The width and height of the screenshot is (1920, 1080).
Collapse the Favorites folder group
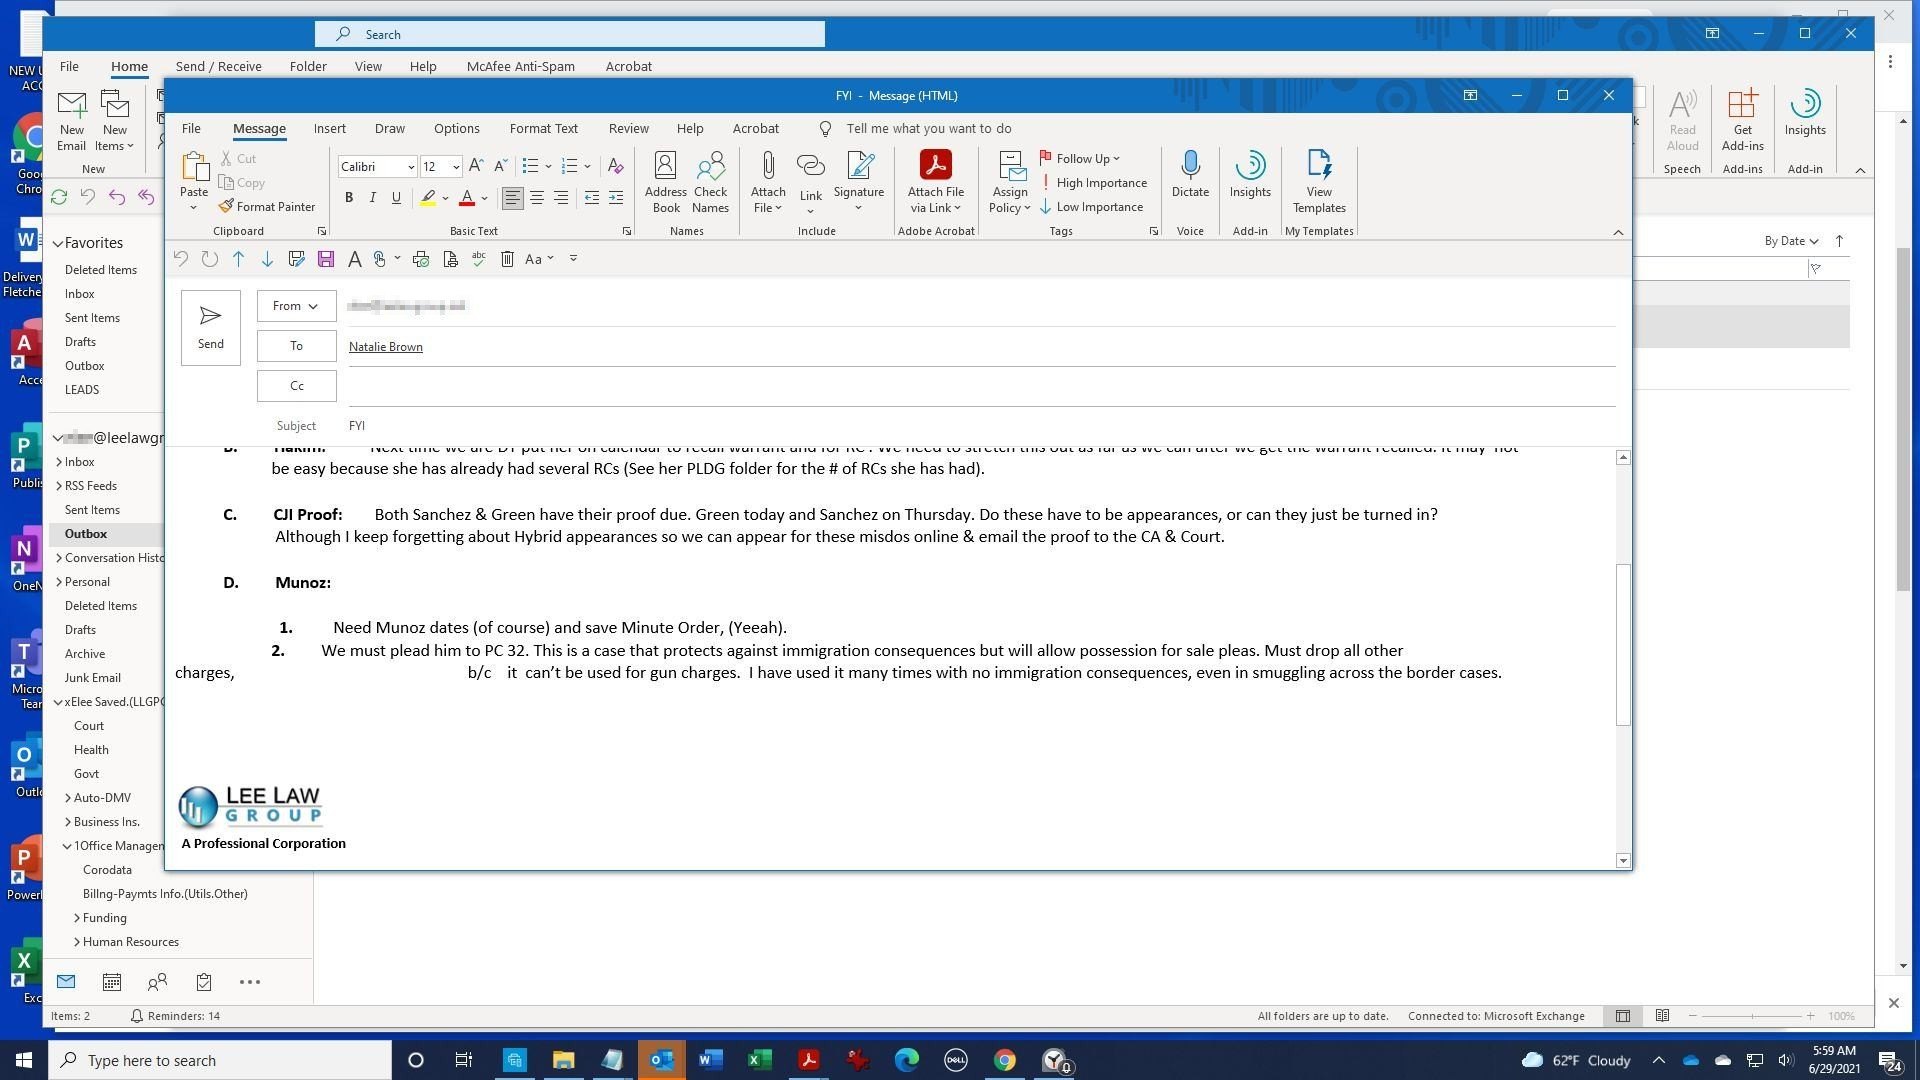tap(58, 243)
